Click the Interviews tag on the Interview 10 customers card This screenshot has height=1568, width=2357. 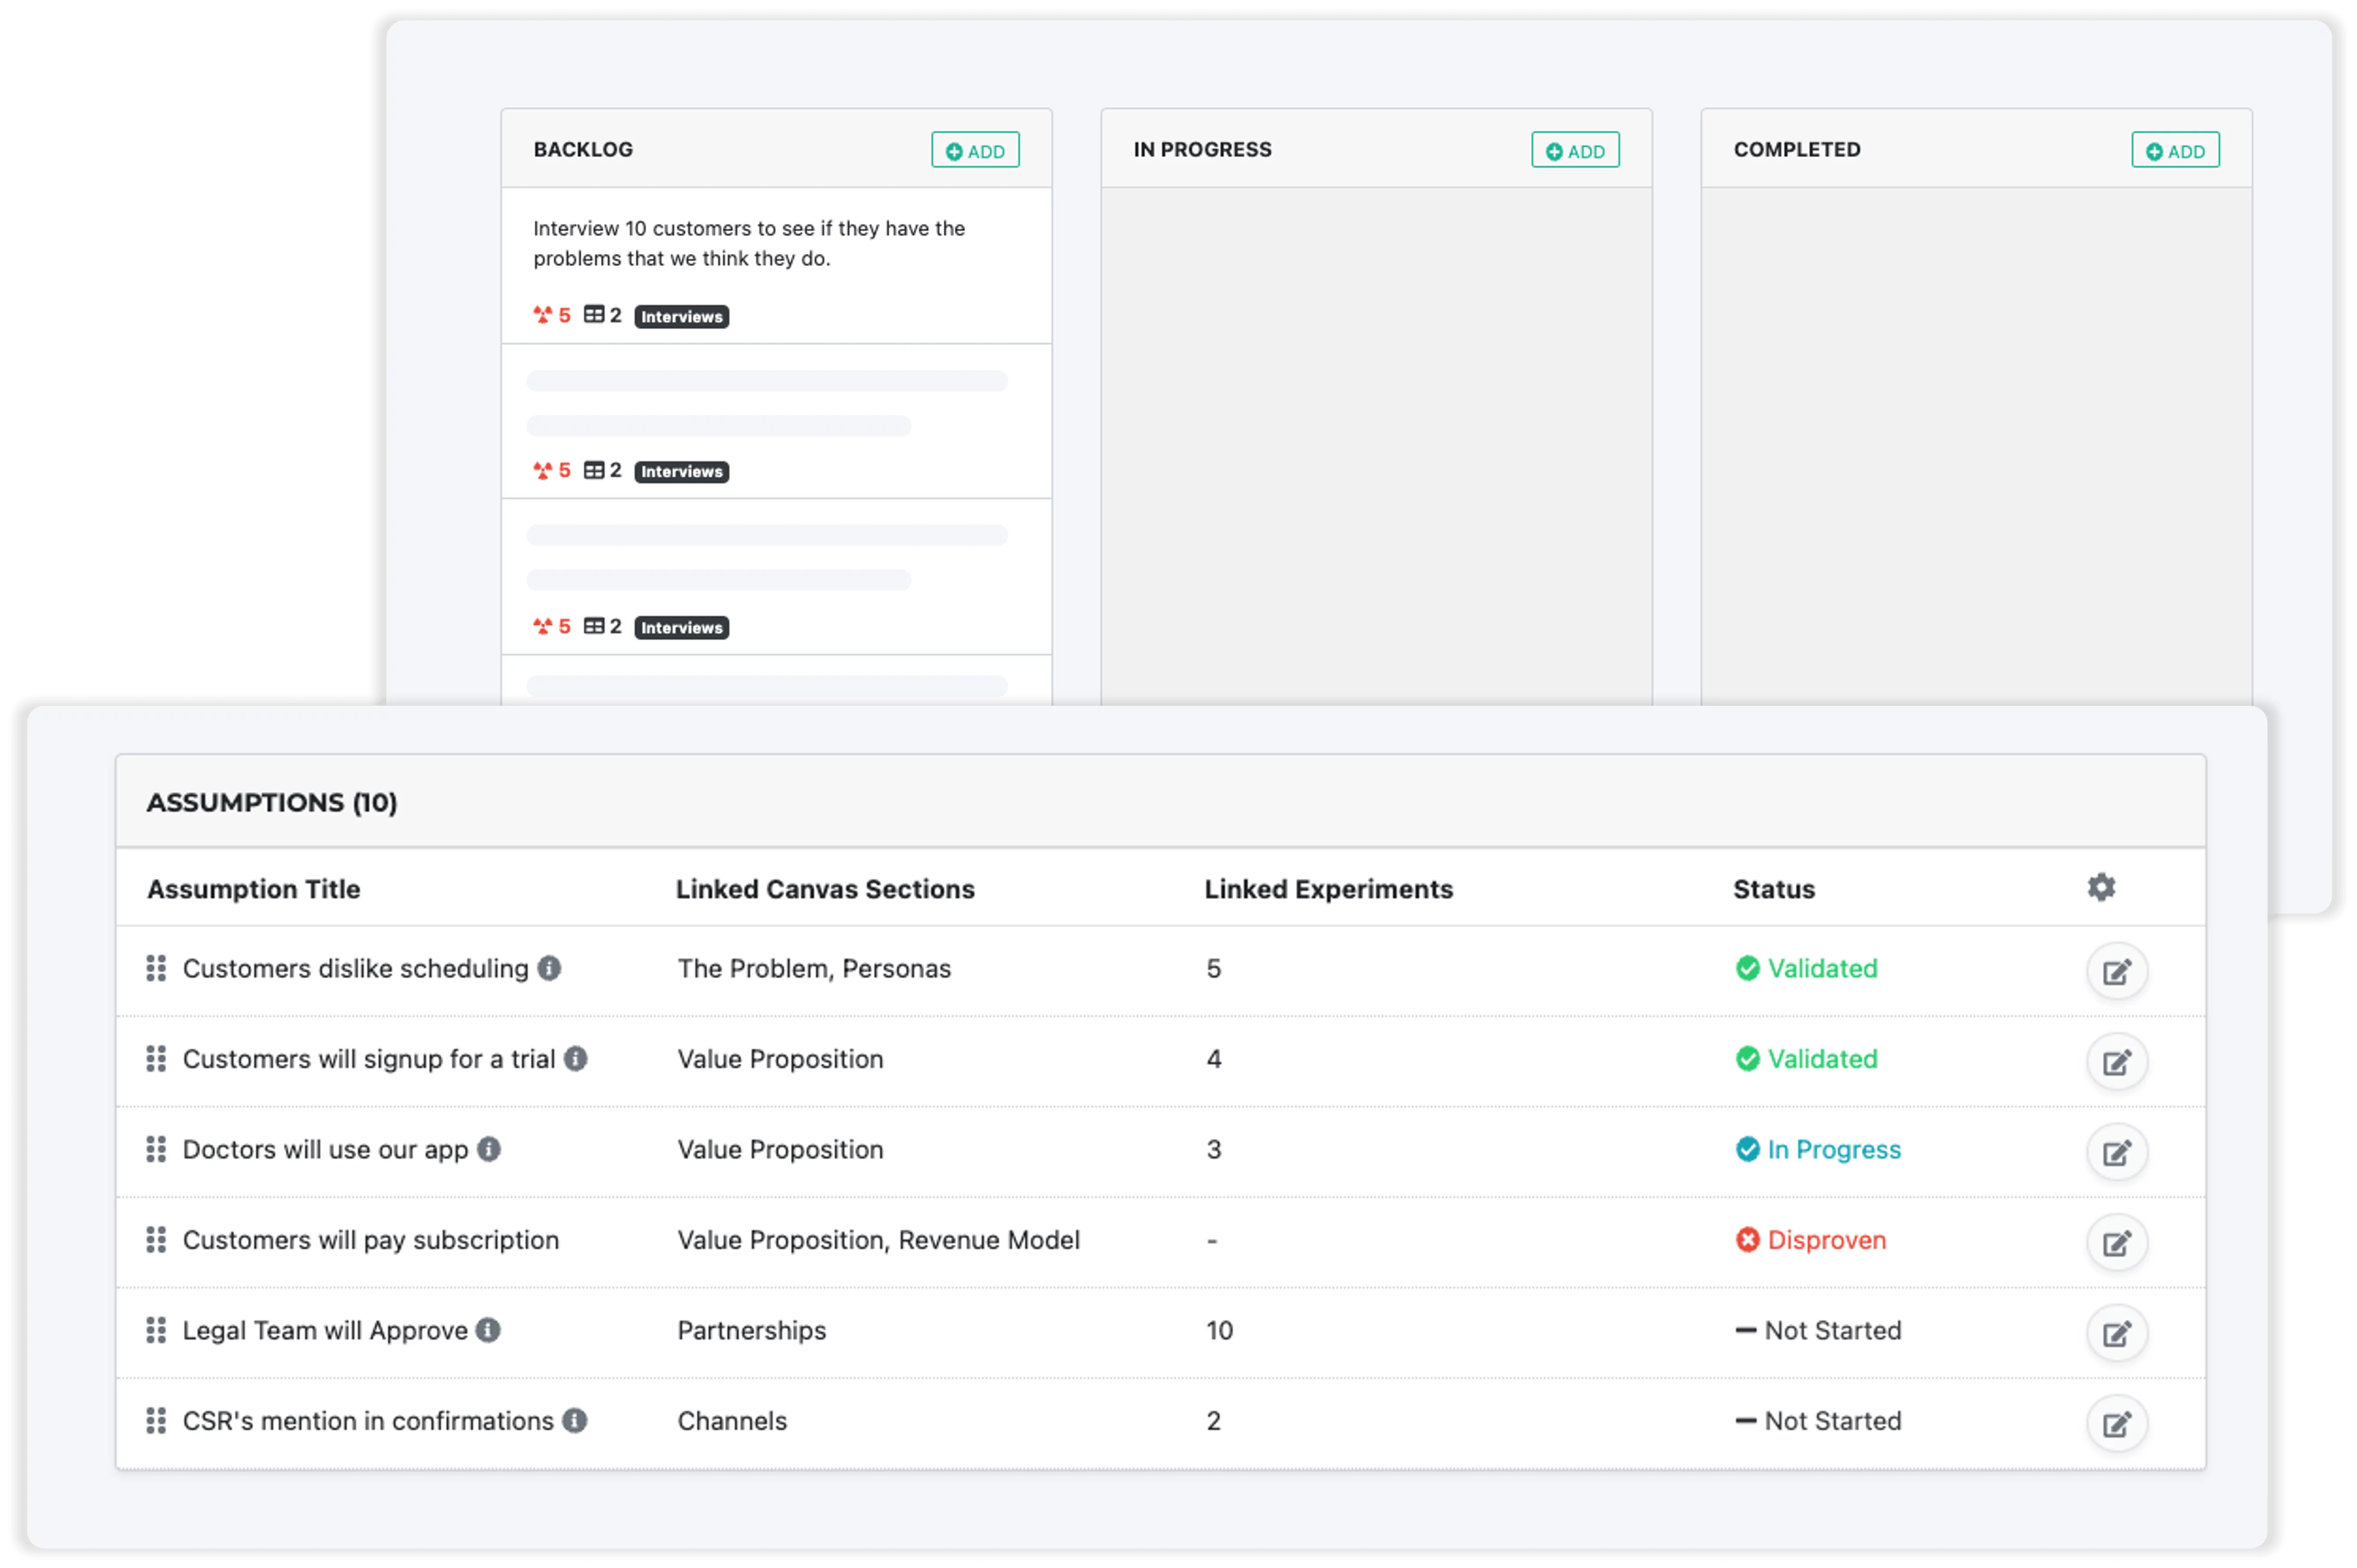click(681, 316)
